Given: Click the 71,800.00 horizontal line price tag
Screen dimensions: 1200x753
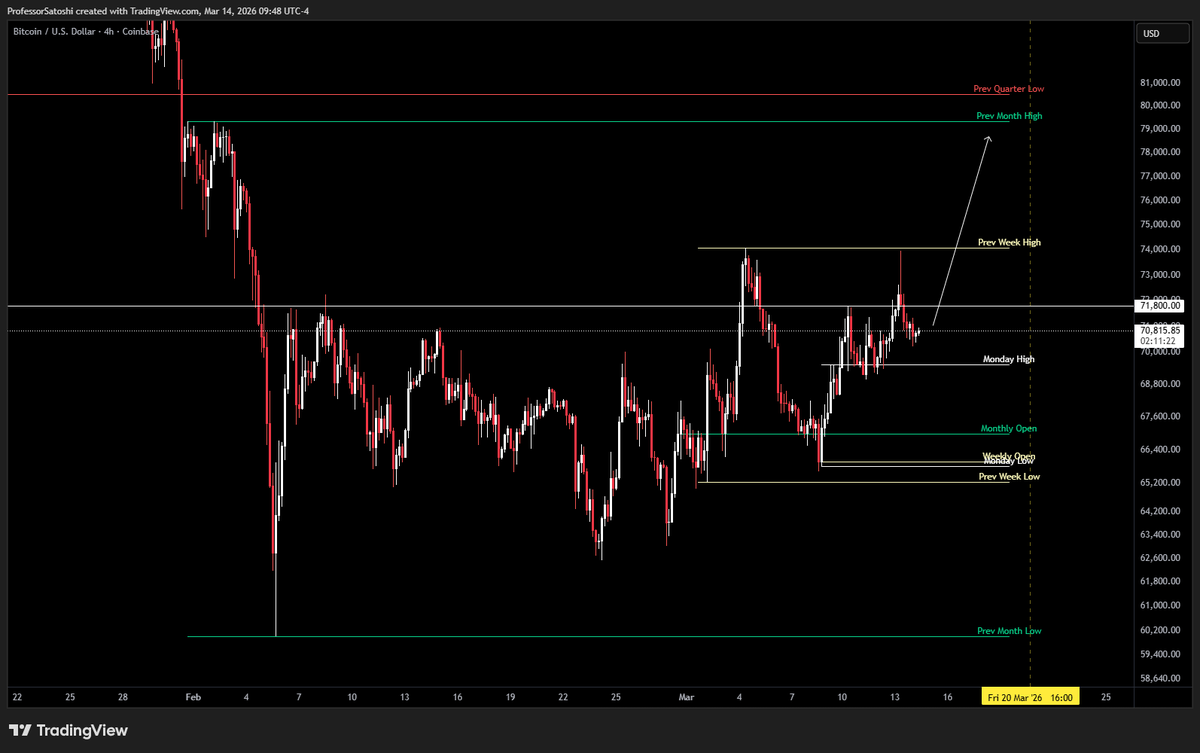Looking at the screenshot, I should click(1160, 306).
